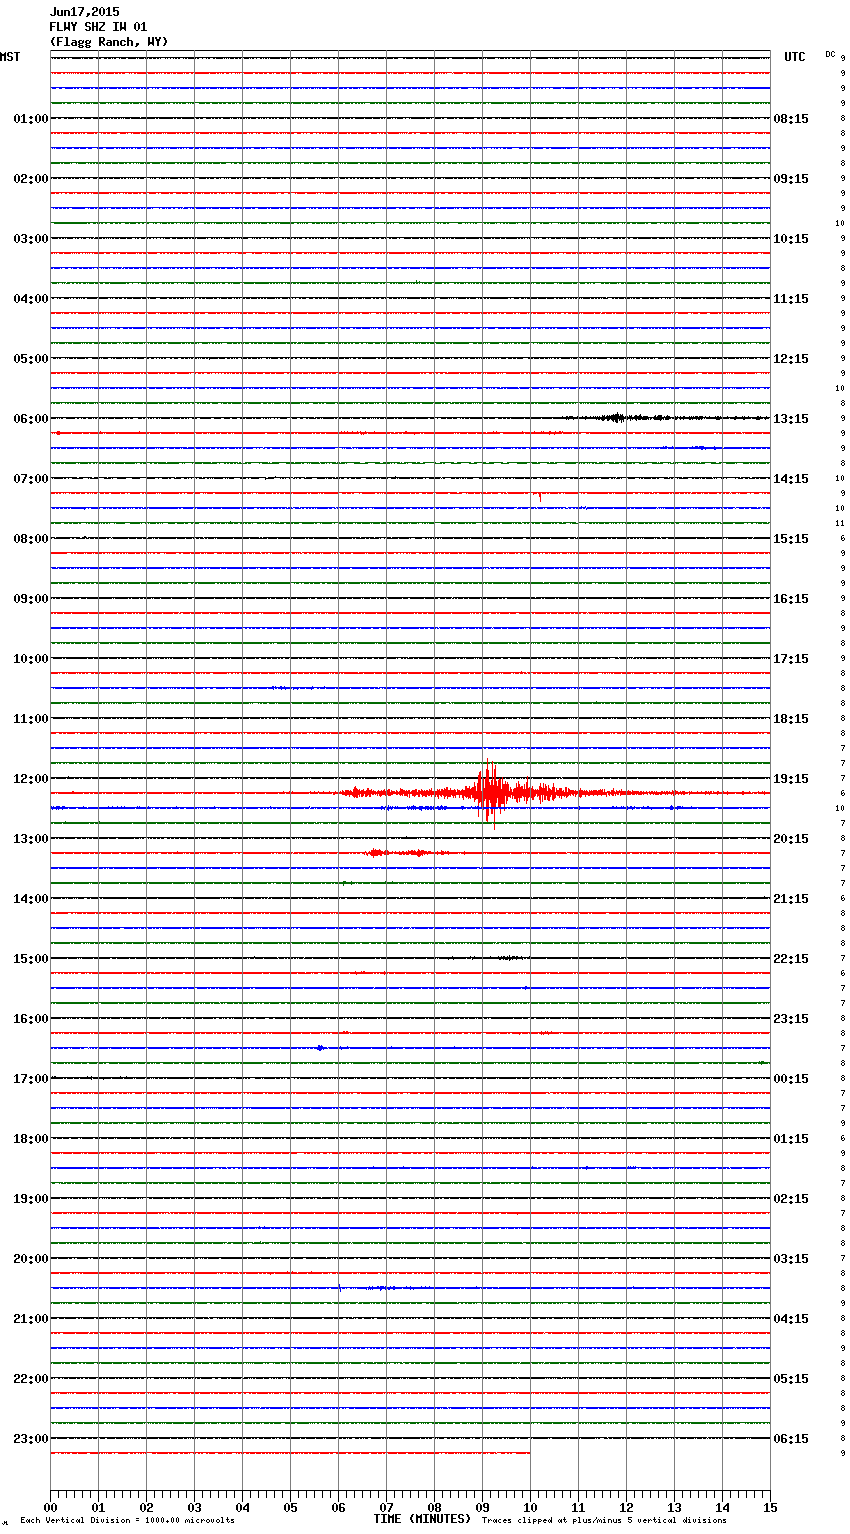Click the 14:15 UTC time label

click(x=791, y=479)
